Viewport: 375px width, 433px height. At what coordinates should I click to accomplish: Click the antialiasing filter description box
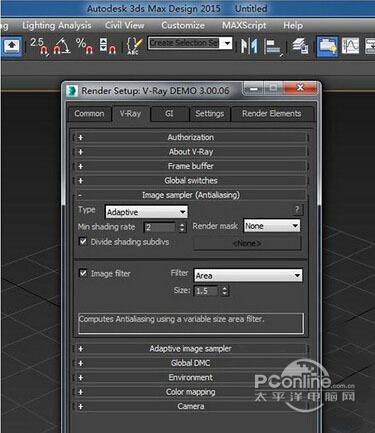pyautogui.click(x=191, y=323)
